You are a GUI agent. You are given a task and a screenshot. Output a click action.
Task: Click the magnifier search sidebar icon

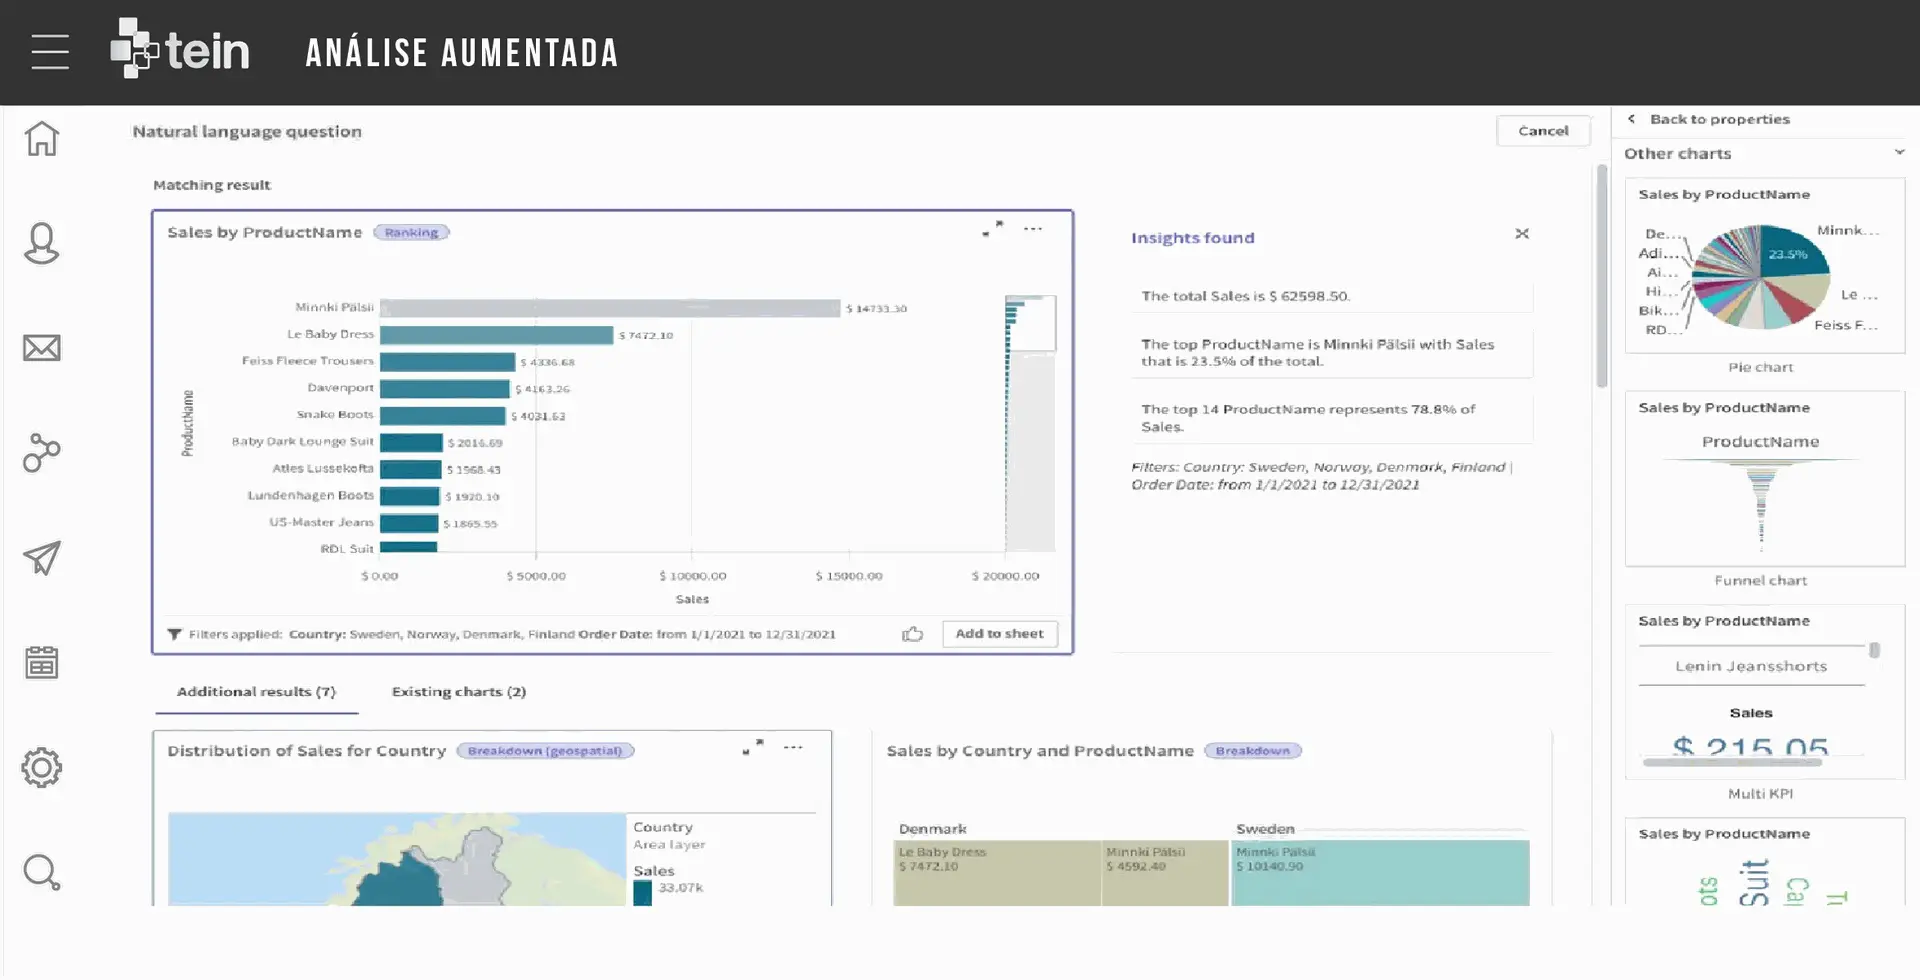(42, 873)
